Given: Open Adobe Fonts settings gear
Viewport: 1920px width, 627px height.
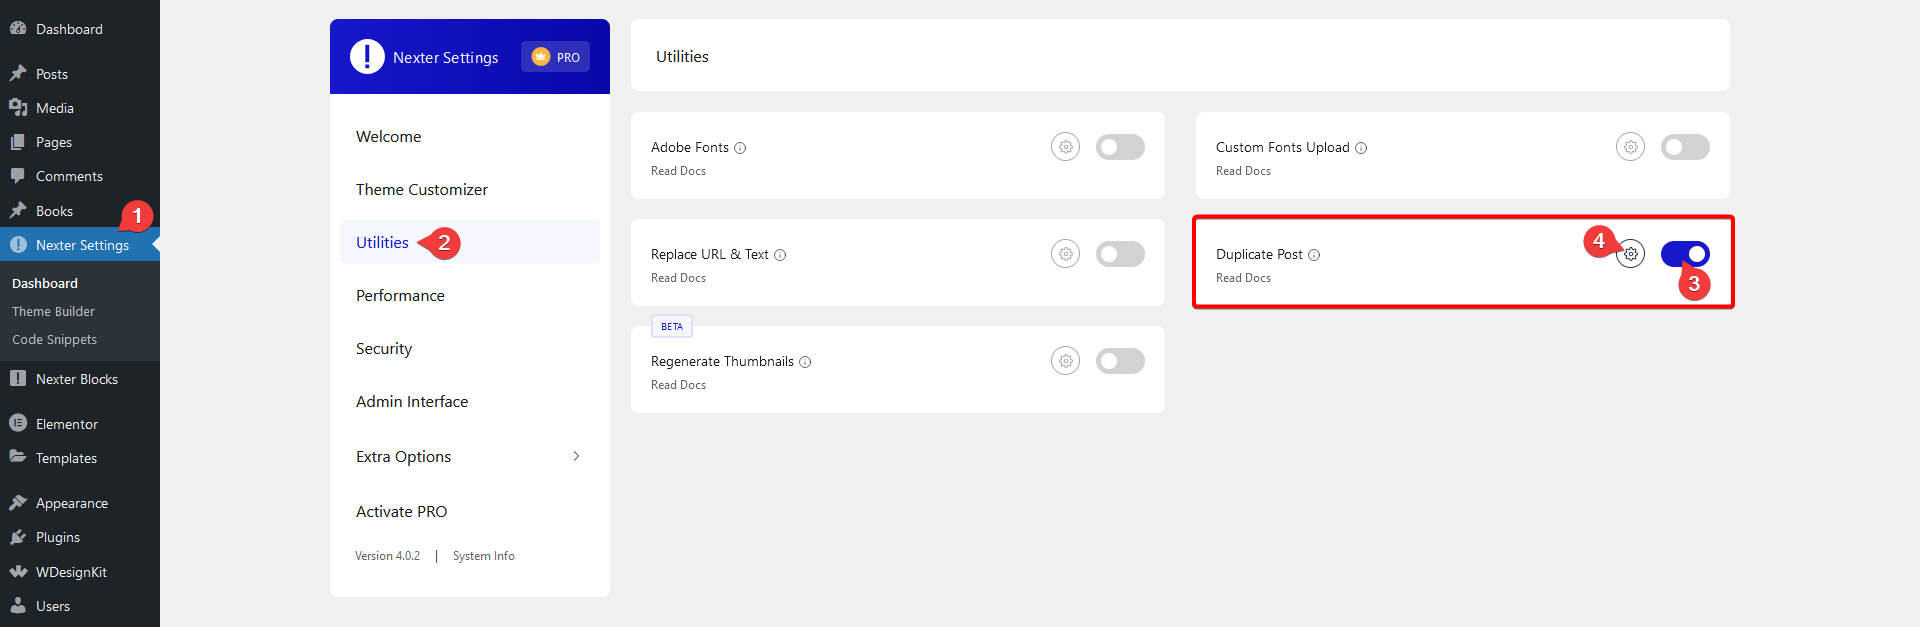Looking at the screenshot, I should click(1066, 147).
